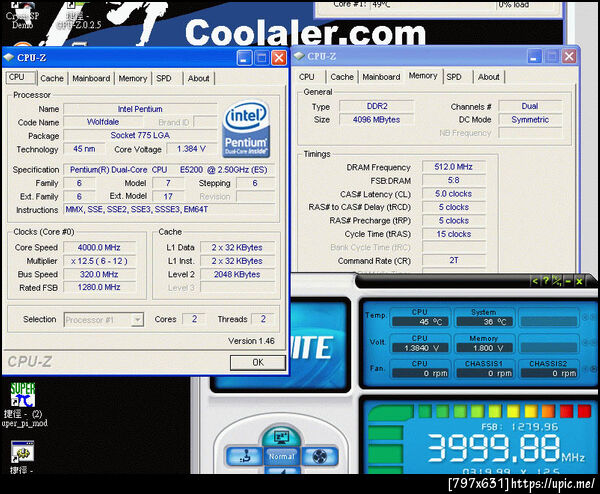Click the '512.0 MHz' DRAM frequency value
Screen dimensions: 600x494
tap(453, 167)
